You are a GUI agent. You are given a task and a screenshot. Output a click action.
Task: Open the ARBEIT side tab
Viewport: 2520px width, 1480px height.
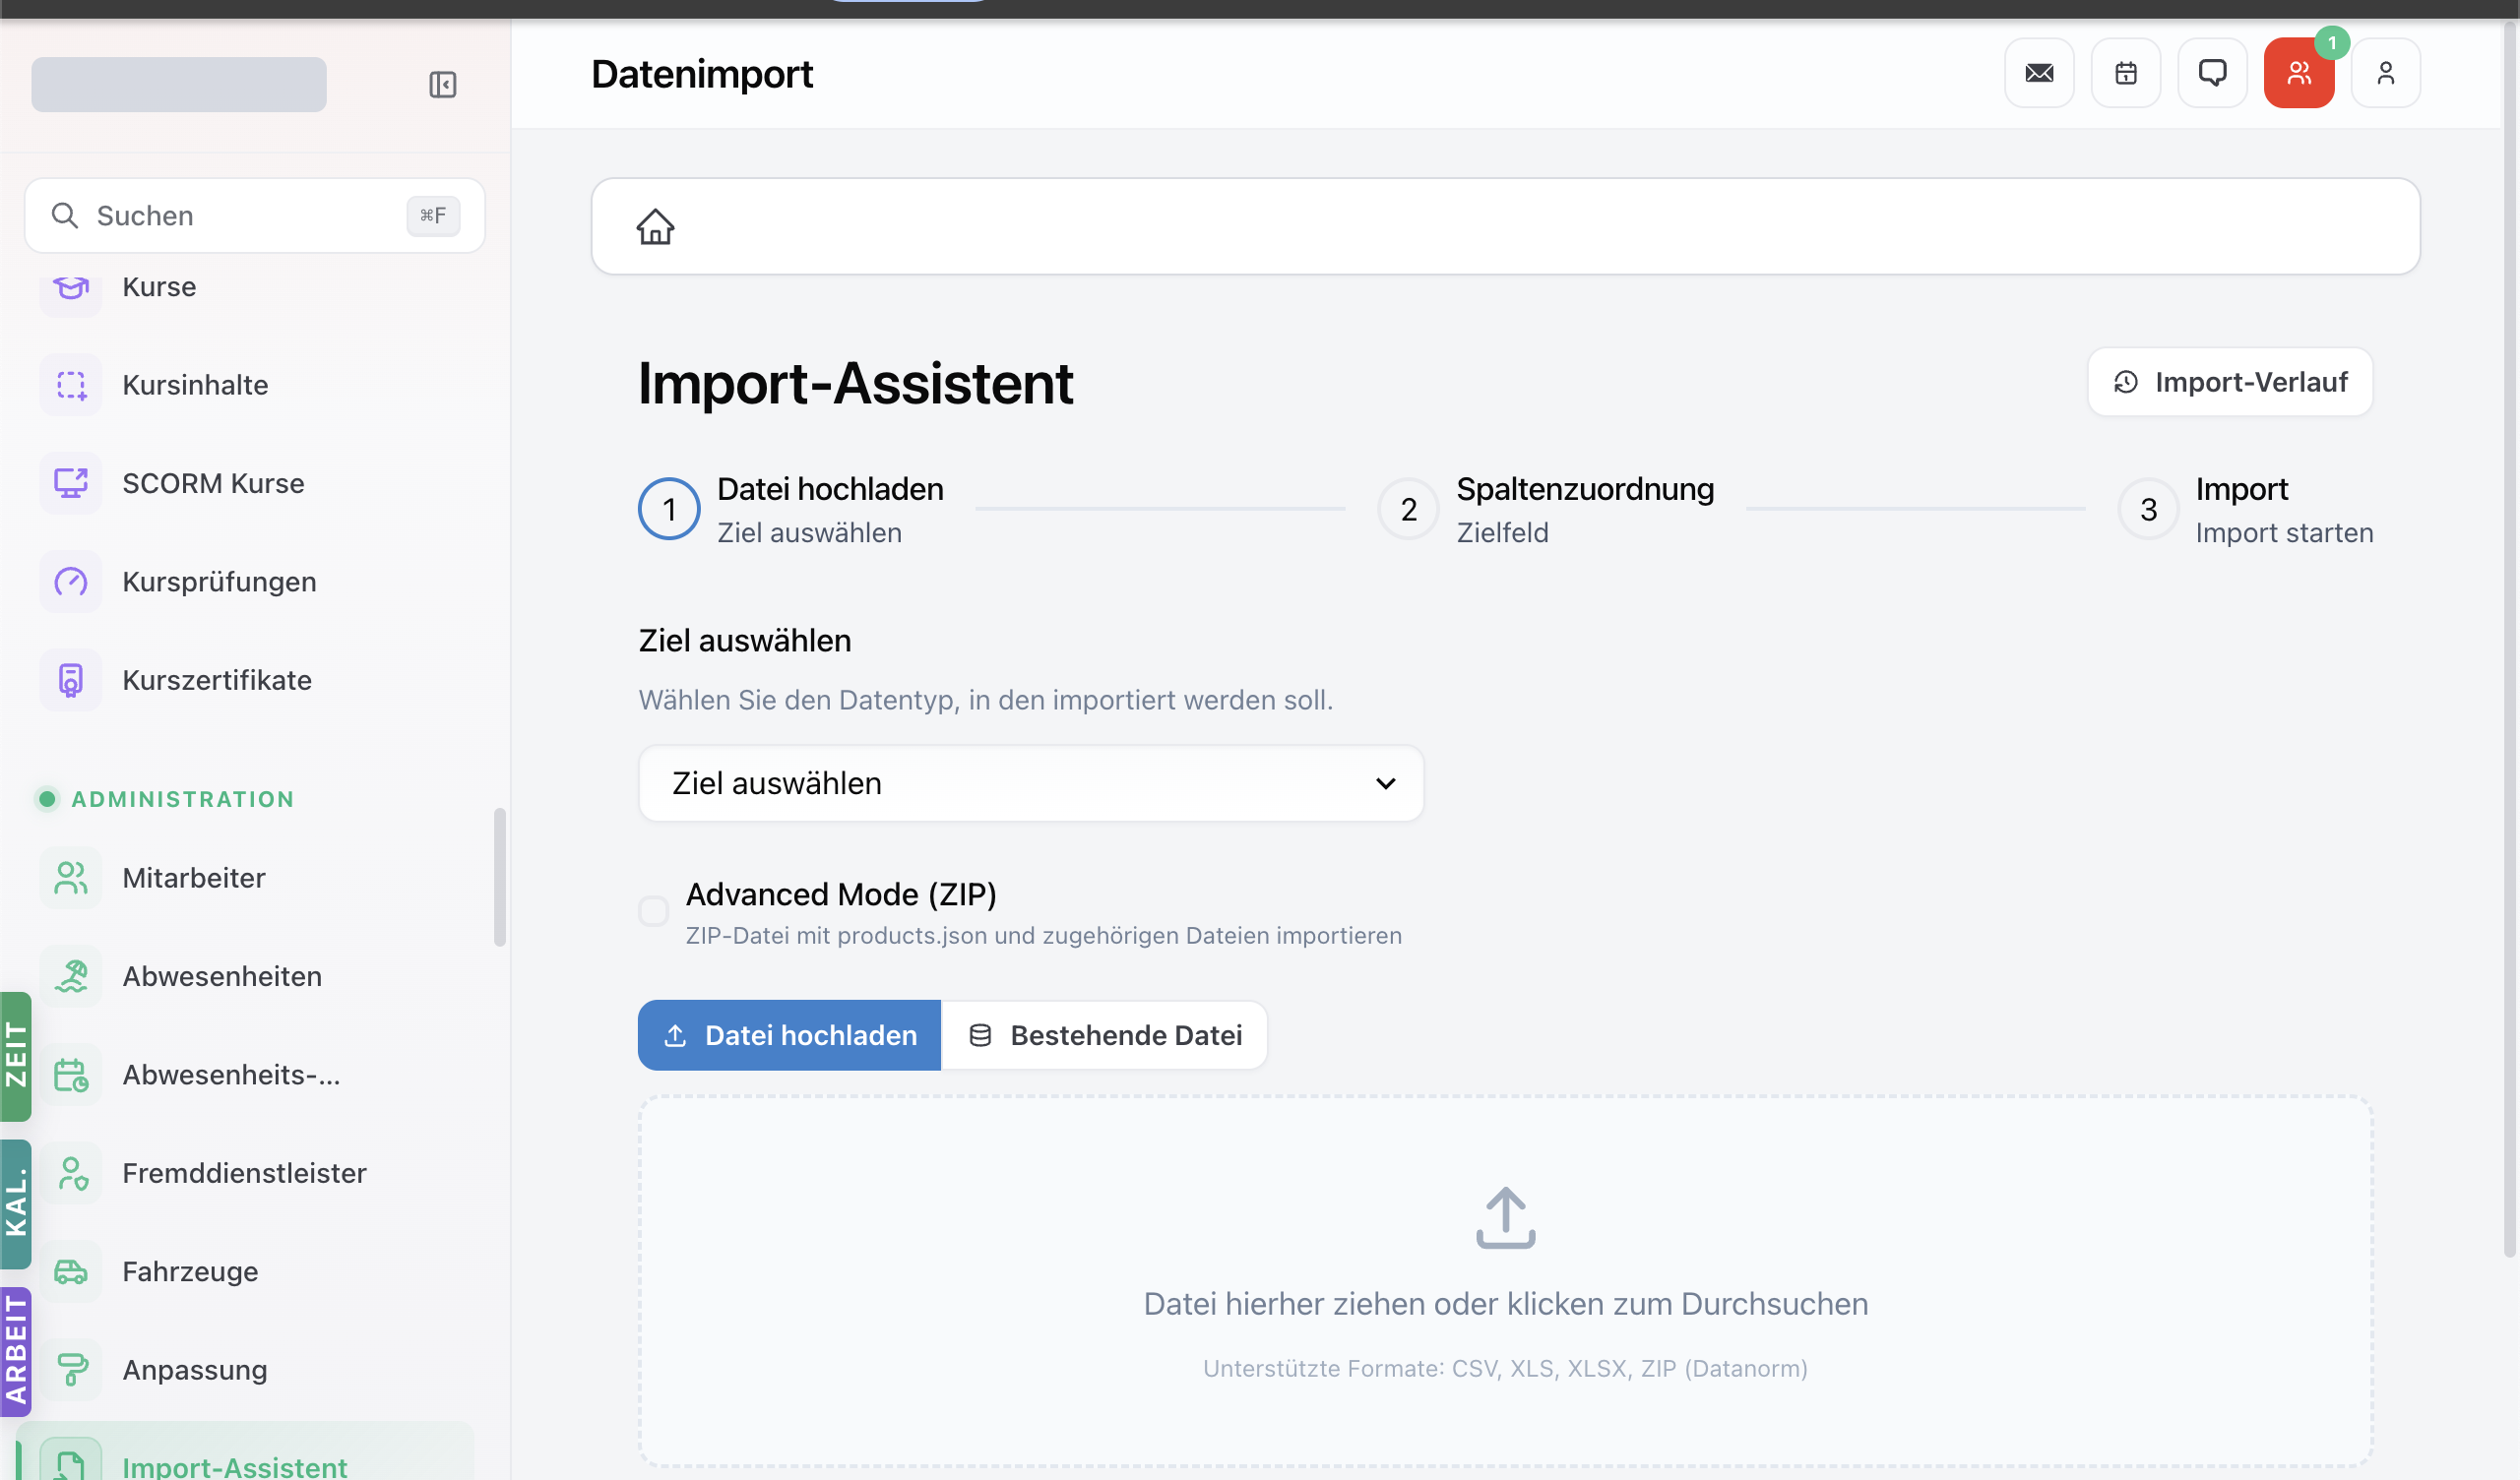[x=16, y=1352]
